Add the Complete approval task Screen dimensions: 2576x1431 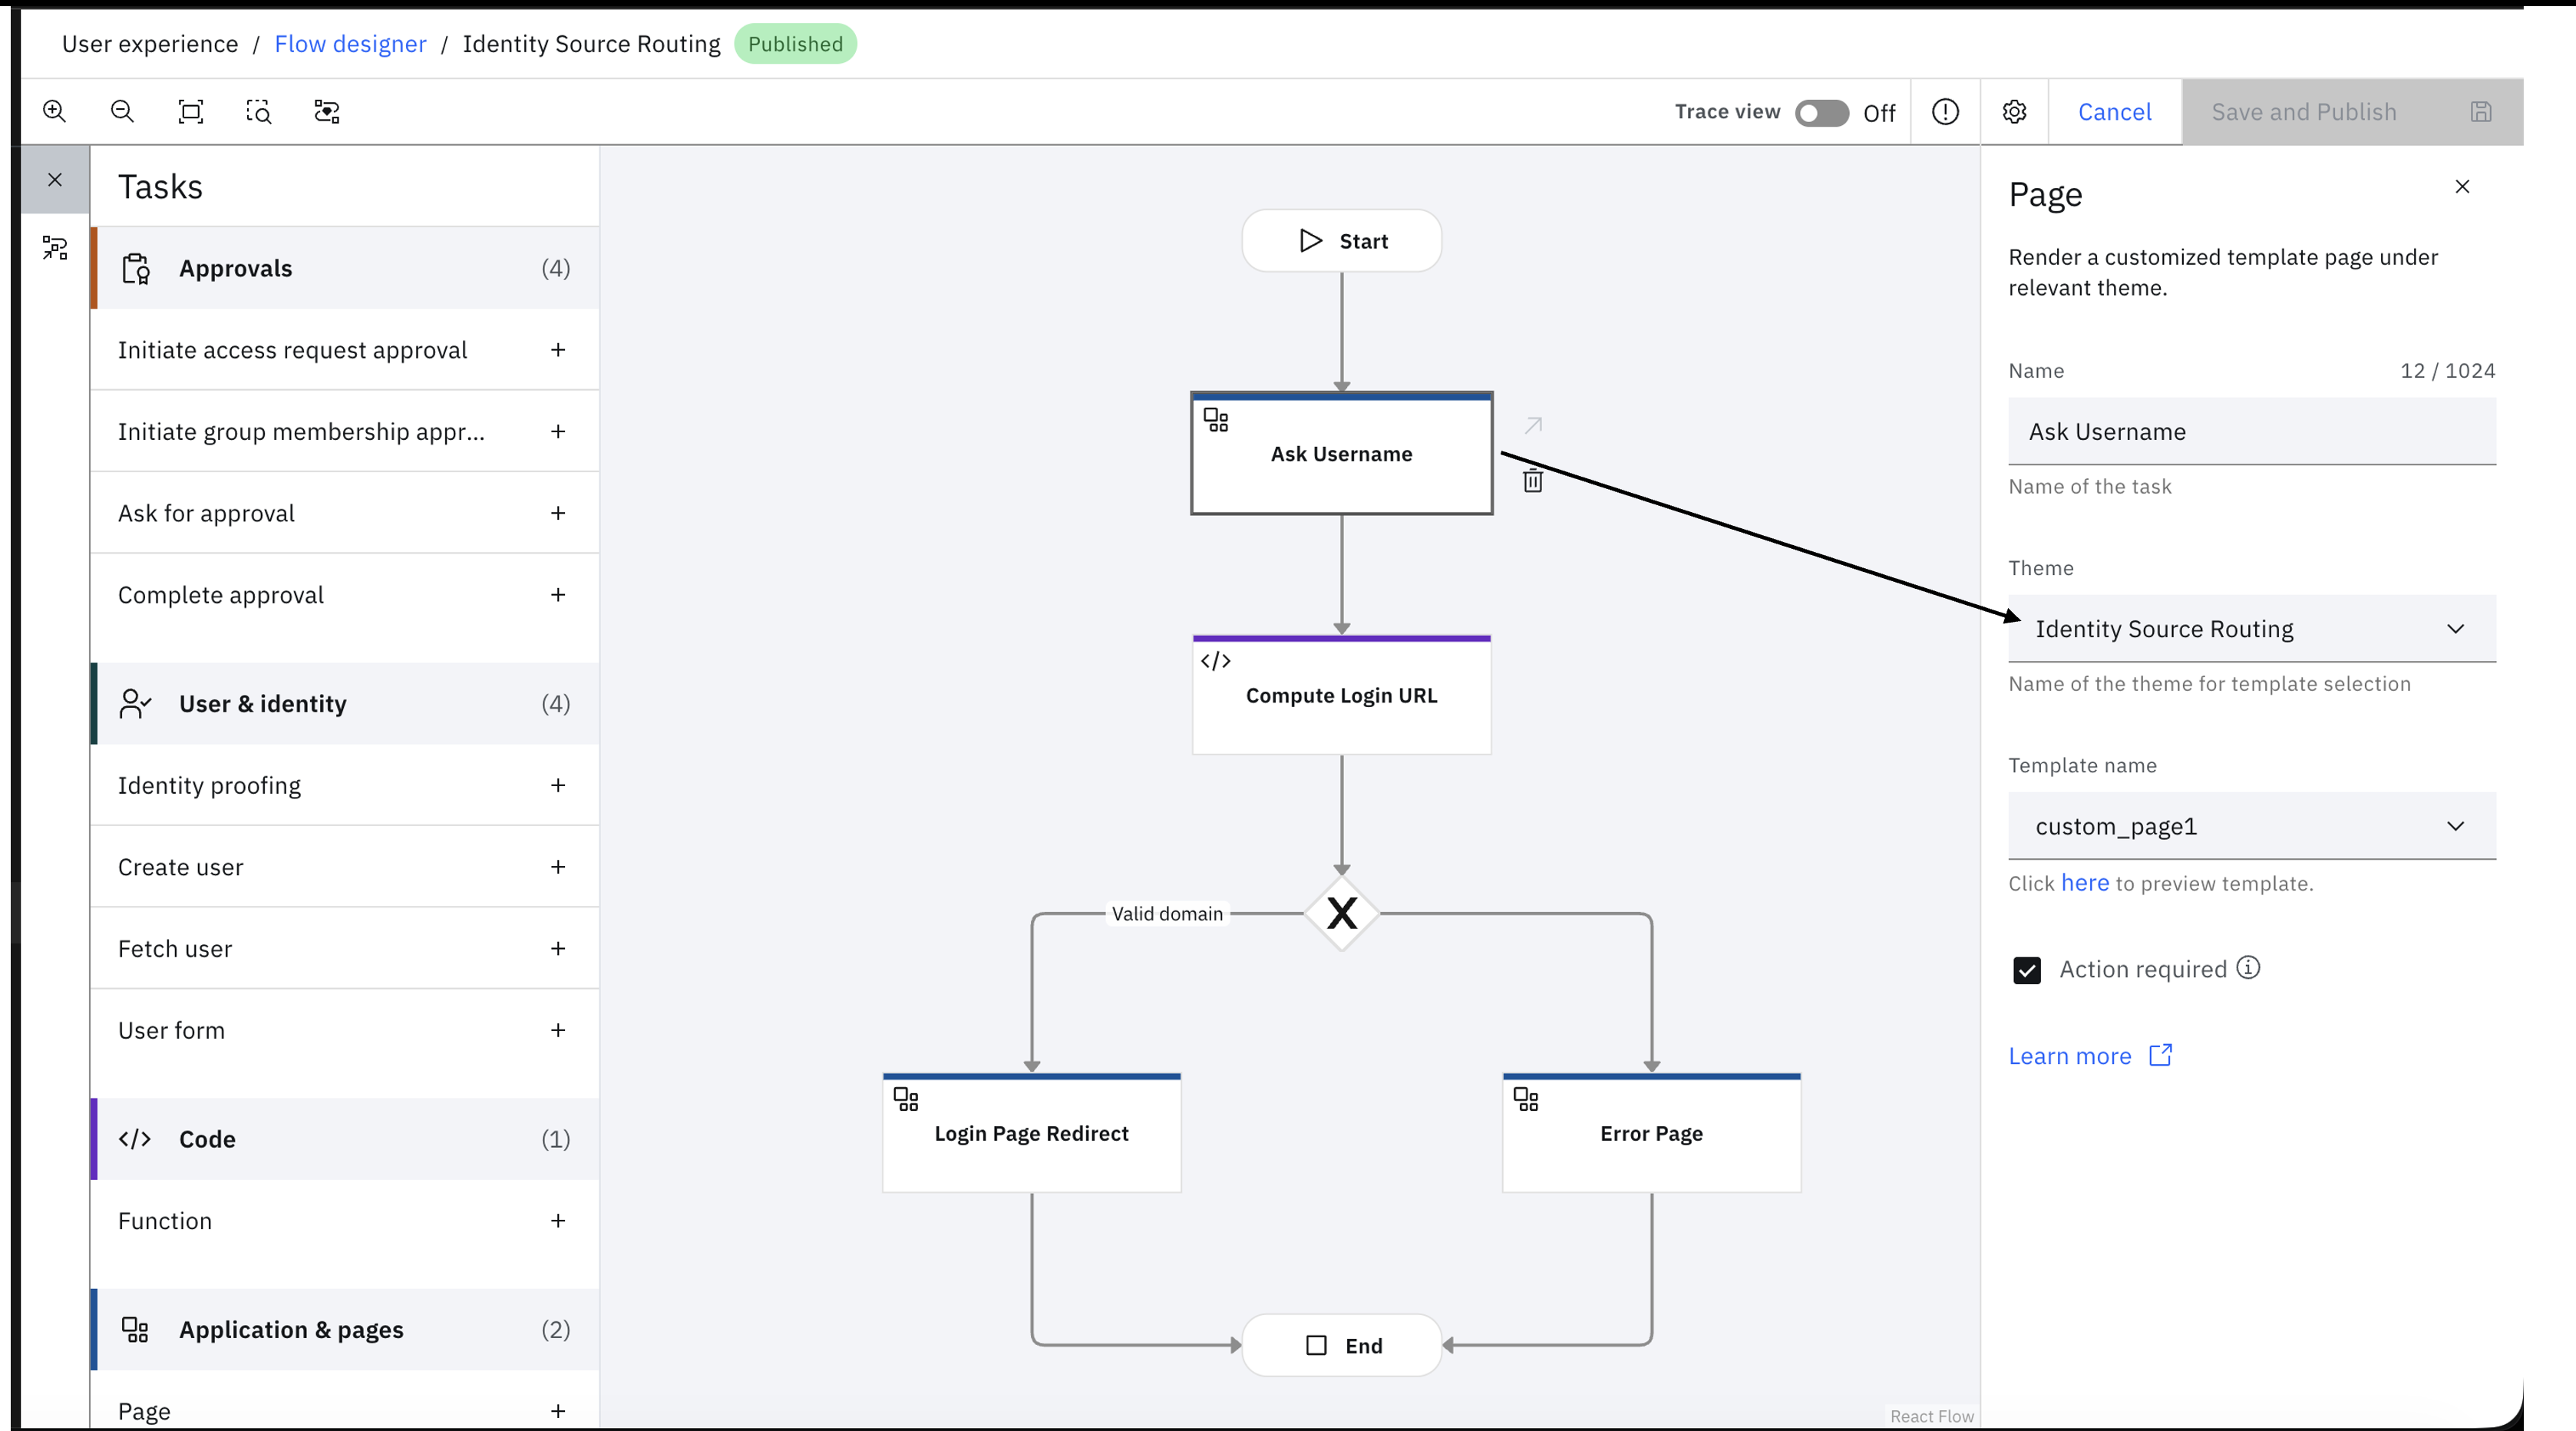click(x=558, y=594)
